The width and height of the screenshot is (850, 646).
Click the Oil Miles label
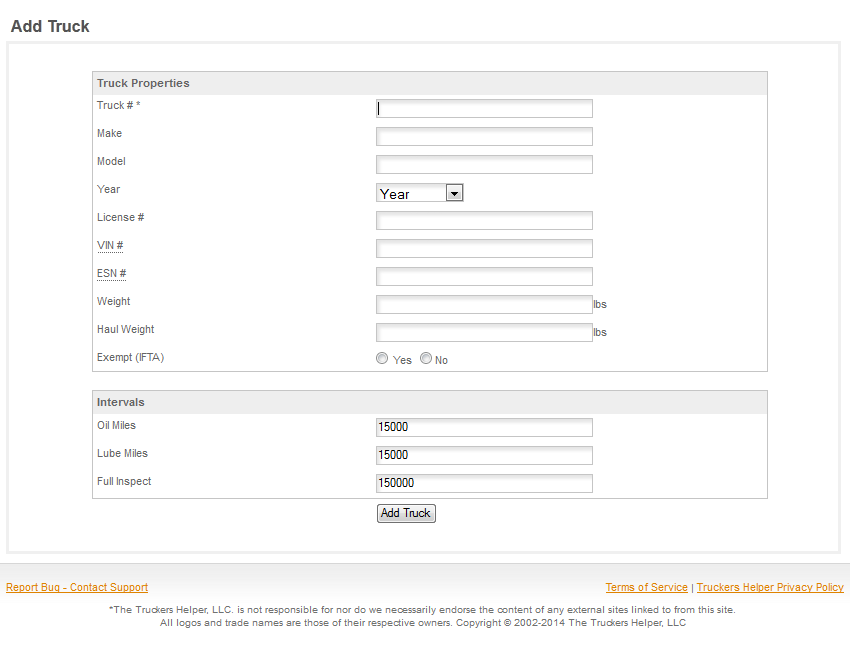tap(117, 425)
